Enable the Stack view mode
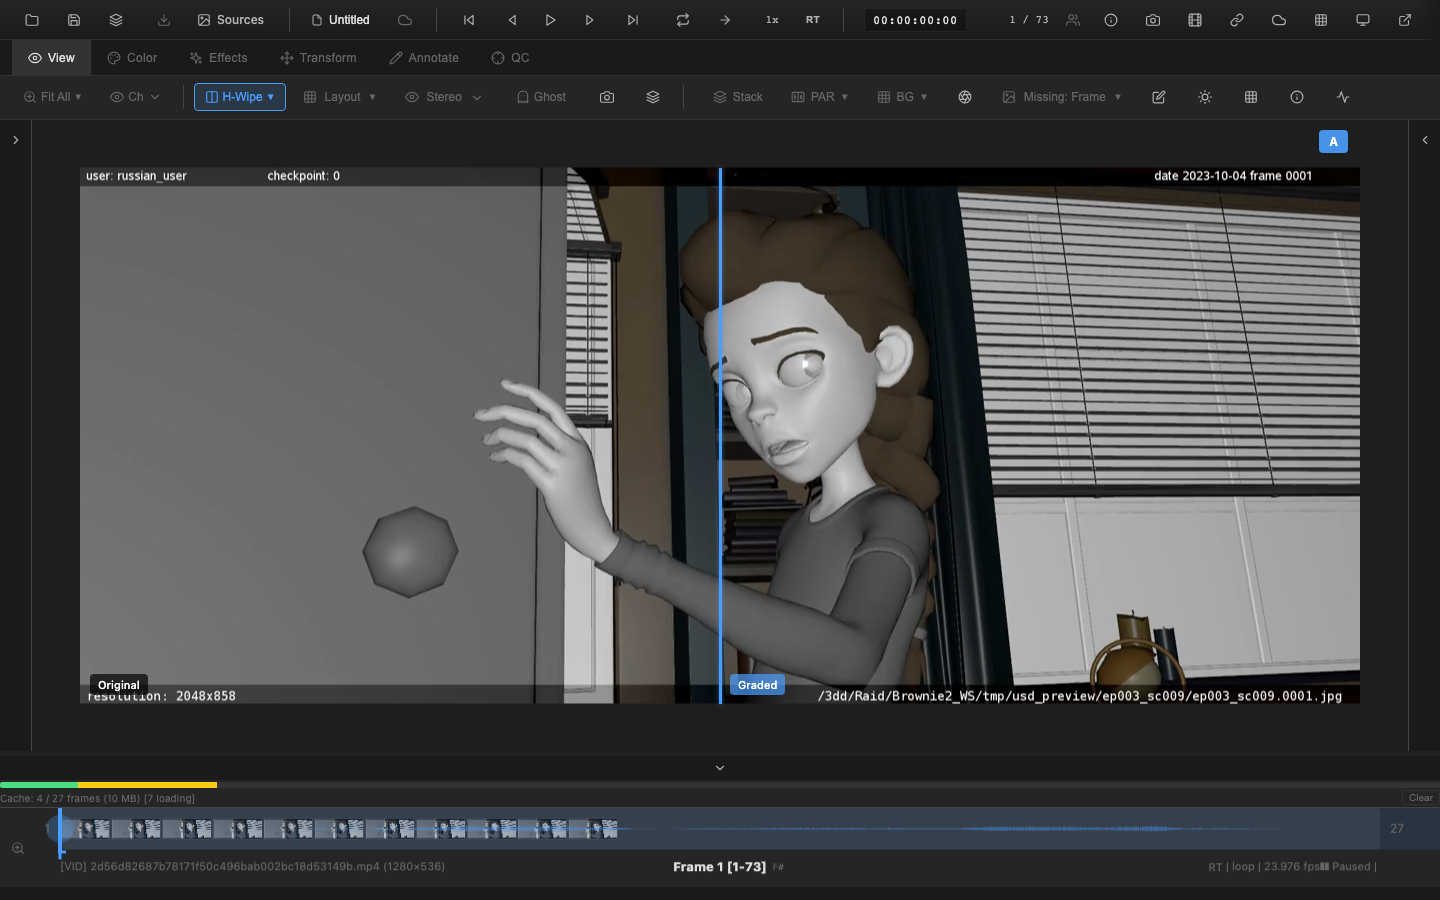Screen dimensions: 1440x900 [x=738, y=96]
